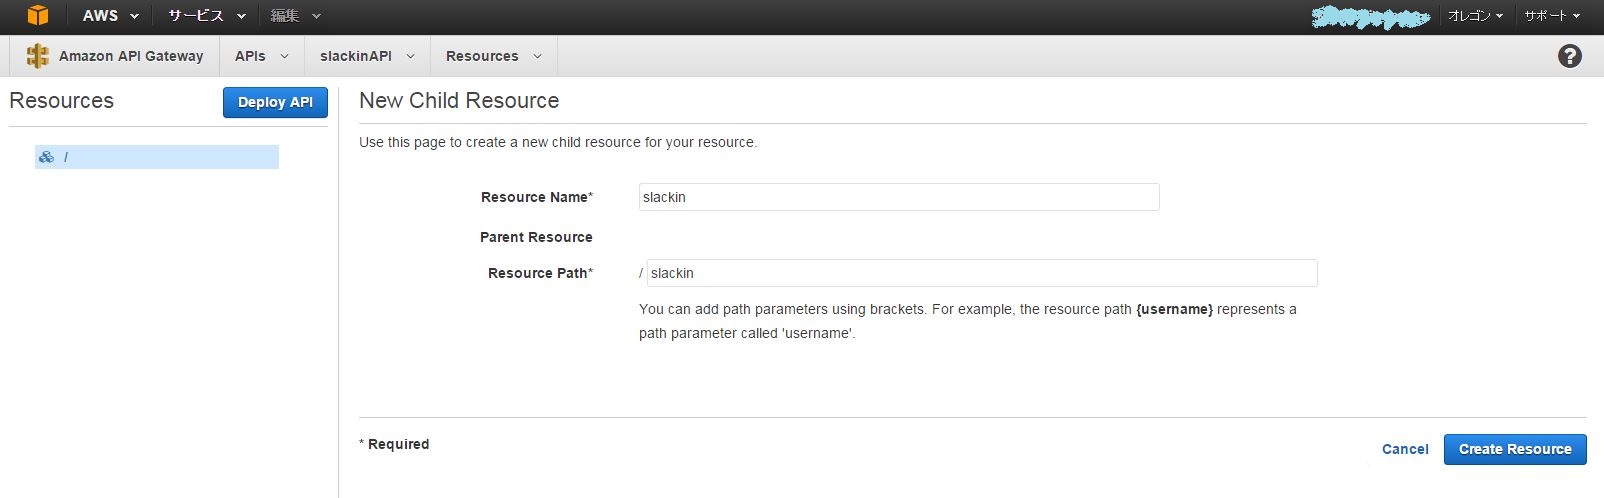Click the AWS orange cube logo
Screen dimensions: 1604x498
coord(38,16)
